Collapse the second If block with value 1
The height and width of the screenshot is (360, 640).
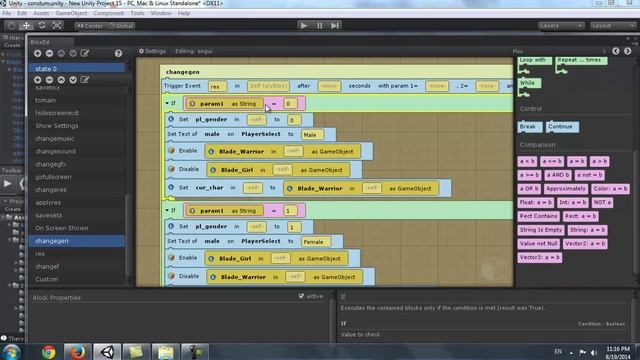(x=167, y=210)
